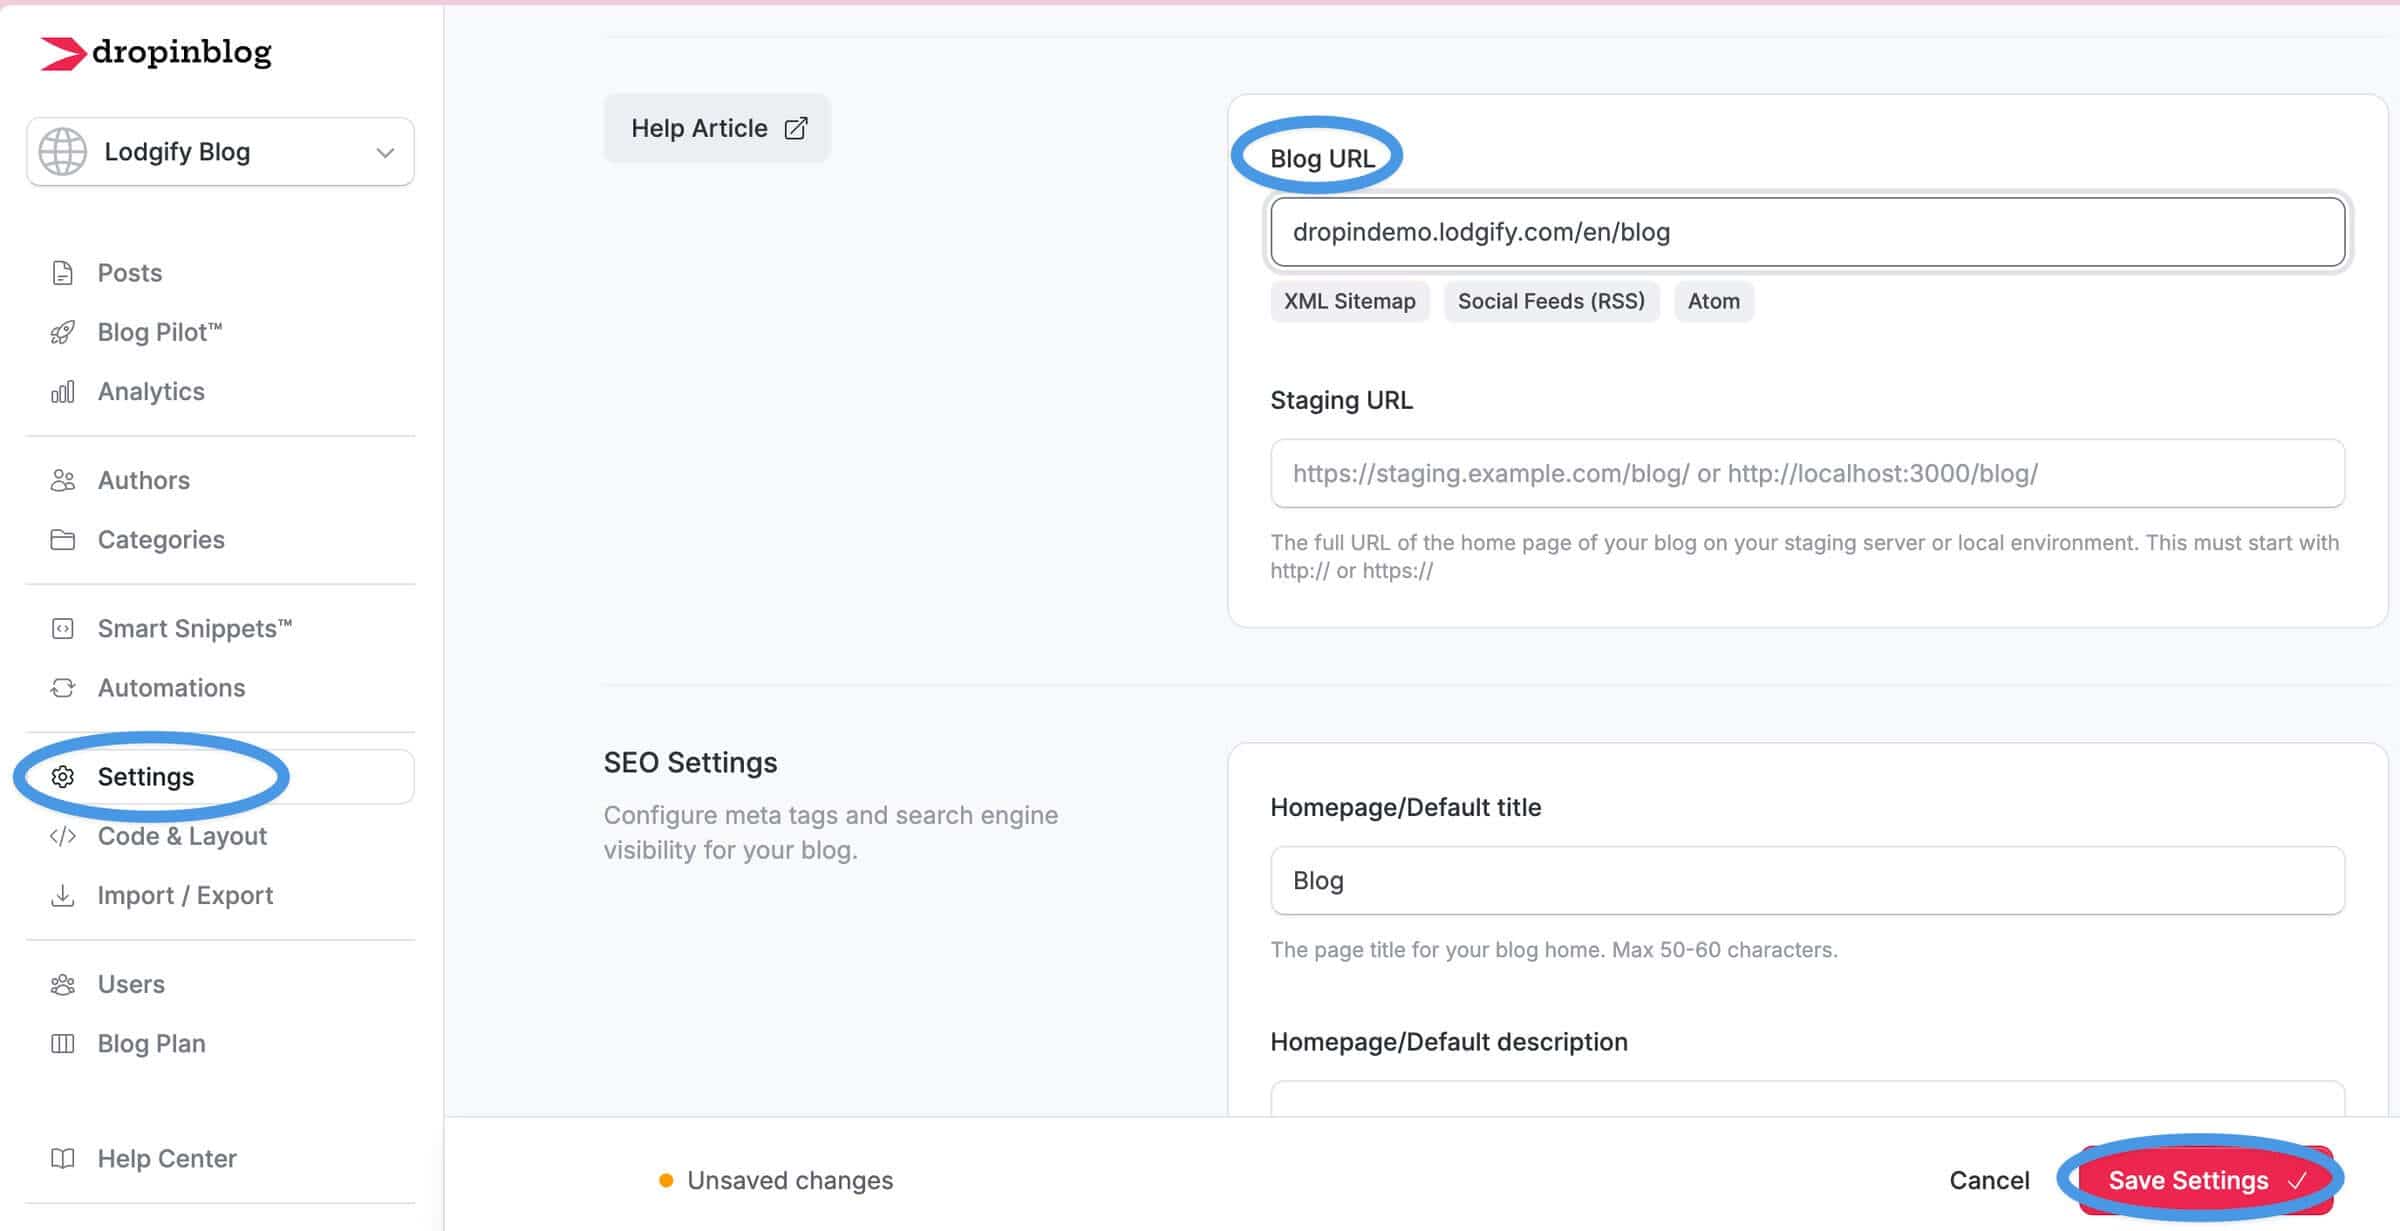Click the globe icon beside Lodgify Blog
The height and width of the screenshot is (1231, 2400).
[x=62, y=152]
